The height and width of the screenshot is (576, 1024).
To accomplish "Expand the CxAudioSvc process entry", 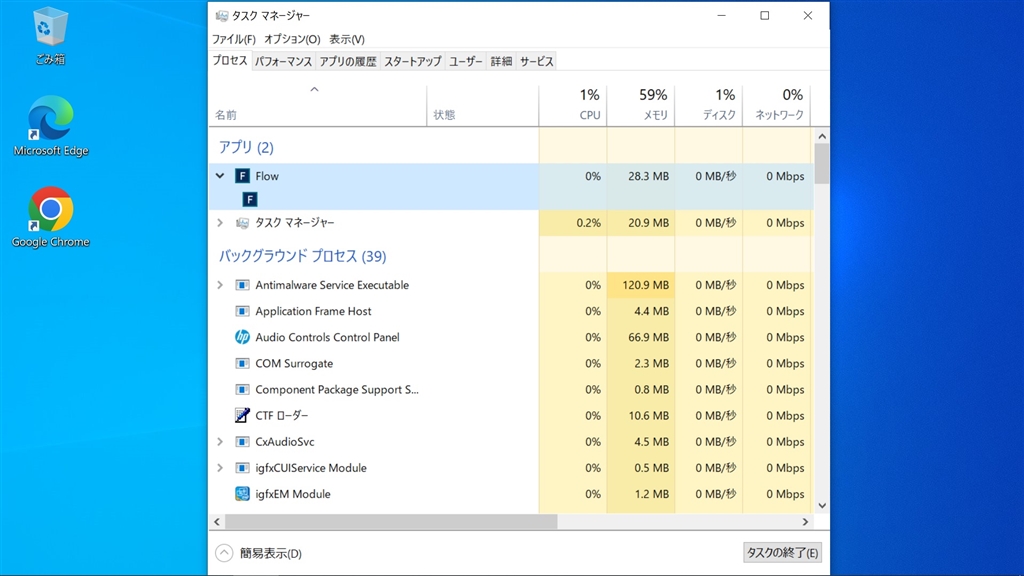I will [220, 441].
